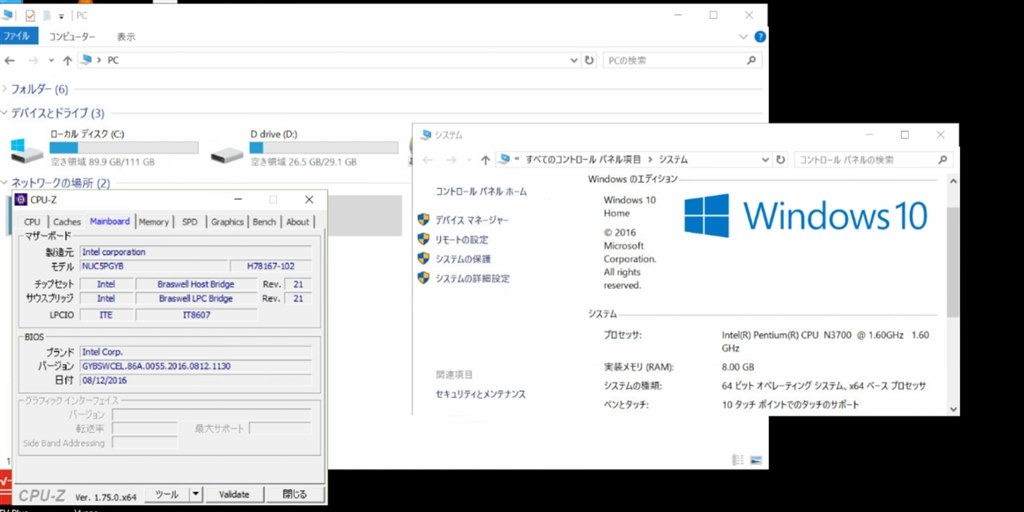Expand the PC address bar dropdown
This screenshot has height=512, width=1024.
pos(574,60)
